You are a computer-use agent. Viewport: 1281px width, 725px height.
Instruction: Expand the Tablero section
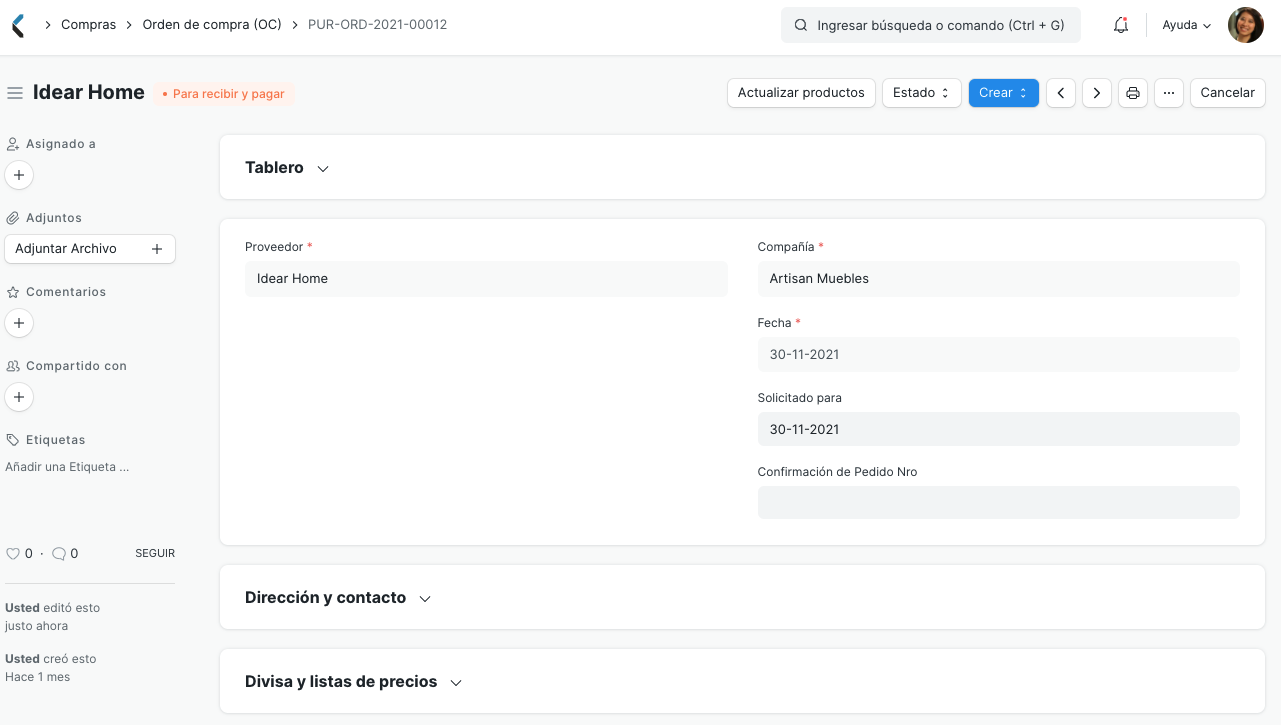pyautogui.click(x=287, y=168)
